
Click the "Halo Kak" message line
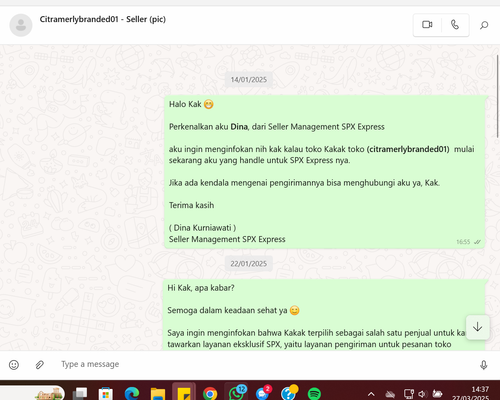point(191,104)
